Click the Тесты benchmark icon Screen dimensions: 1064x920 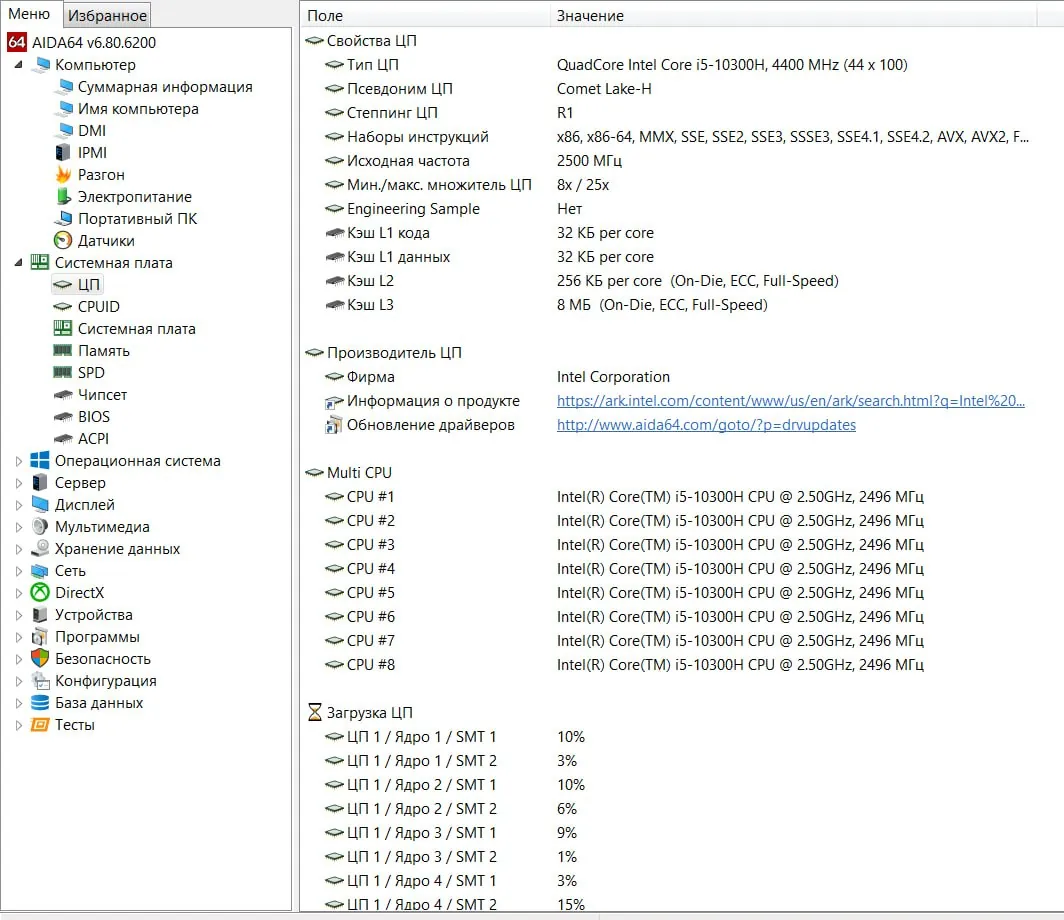[40, 725]
